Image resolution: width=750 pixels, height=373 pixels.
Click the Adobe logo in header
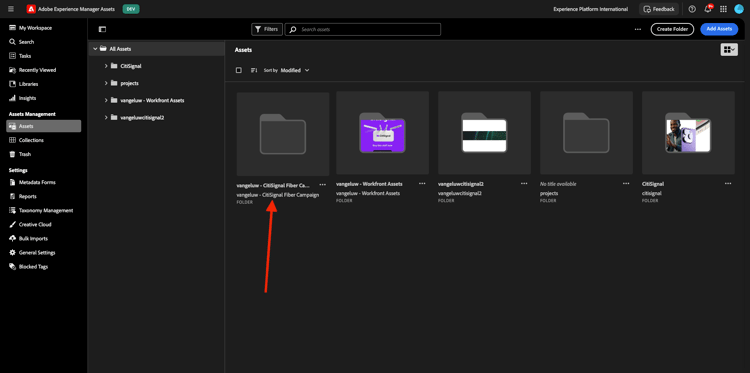coord(31,9)
